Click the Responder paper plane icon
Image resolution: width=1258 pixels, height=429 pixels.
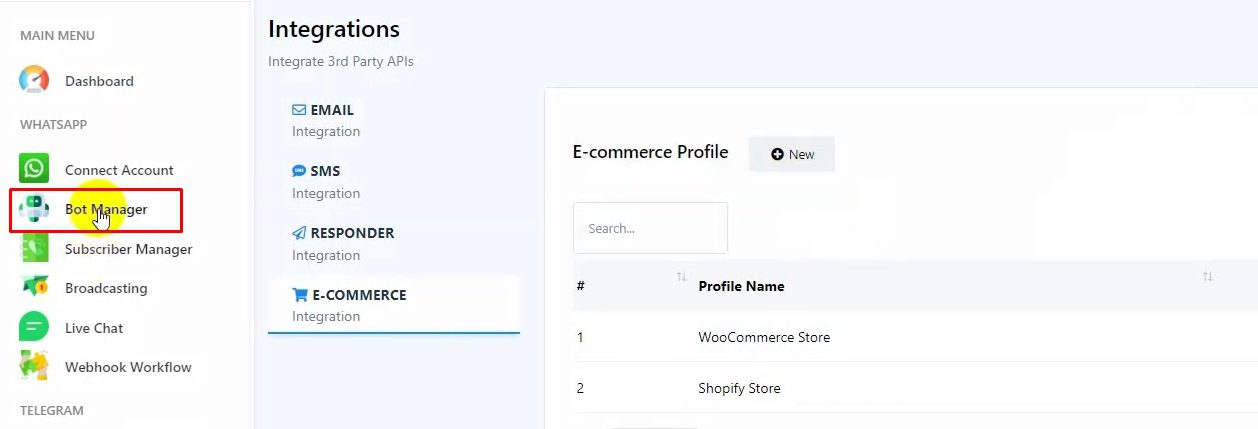click(299, 233)
